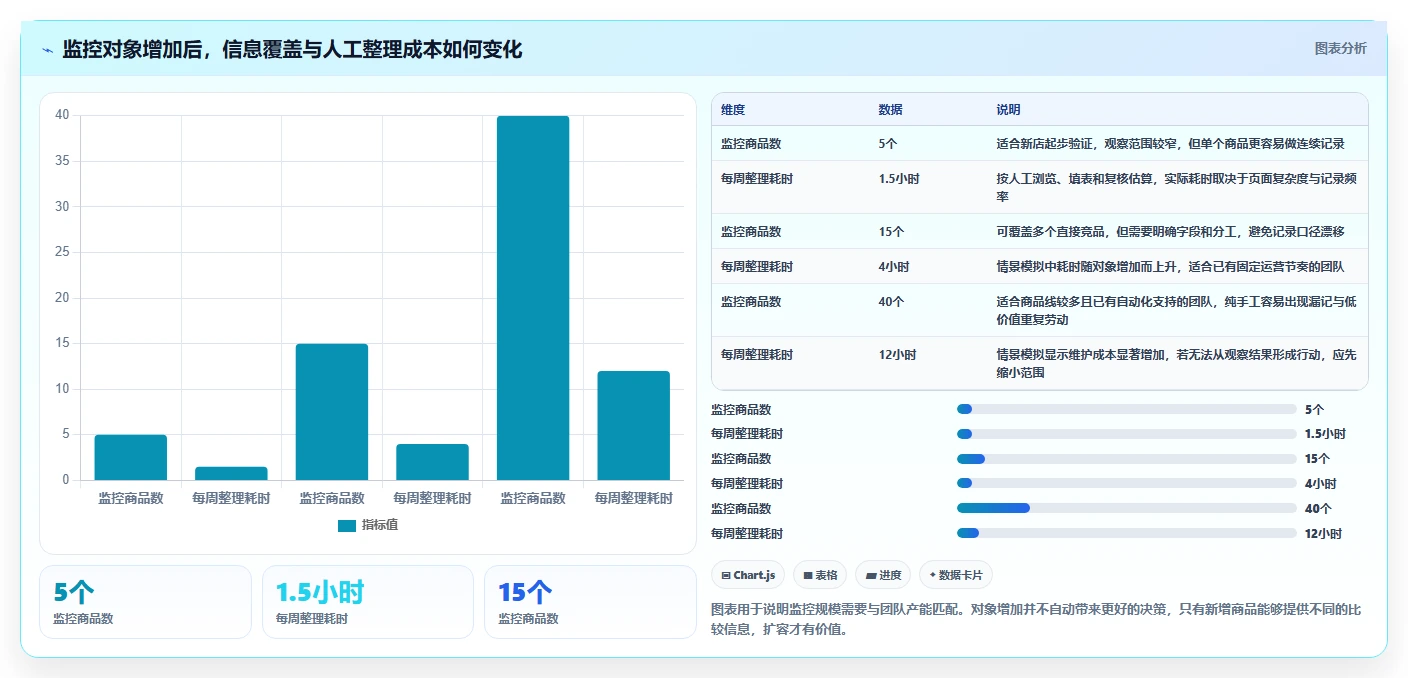Click the description starting 适合新店起步验证
Image resolution: width=1408 pixels, height=678 pixels.
pos(1170,144)
